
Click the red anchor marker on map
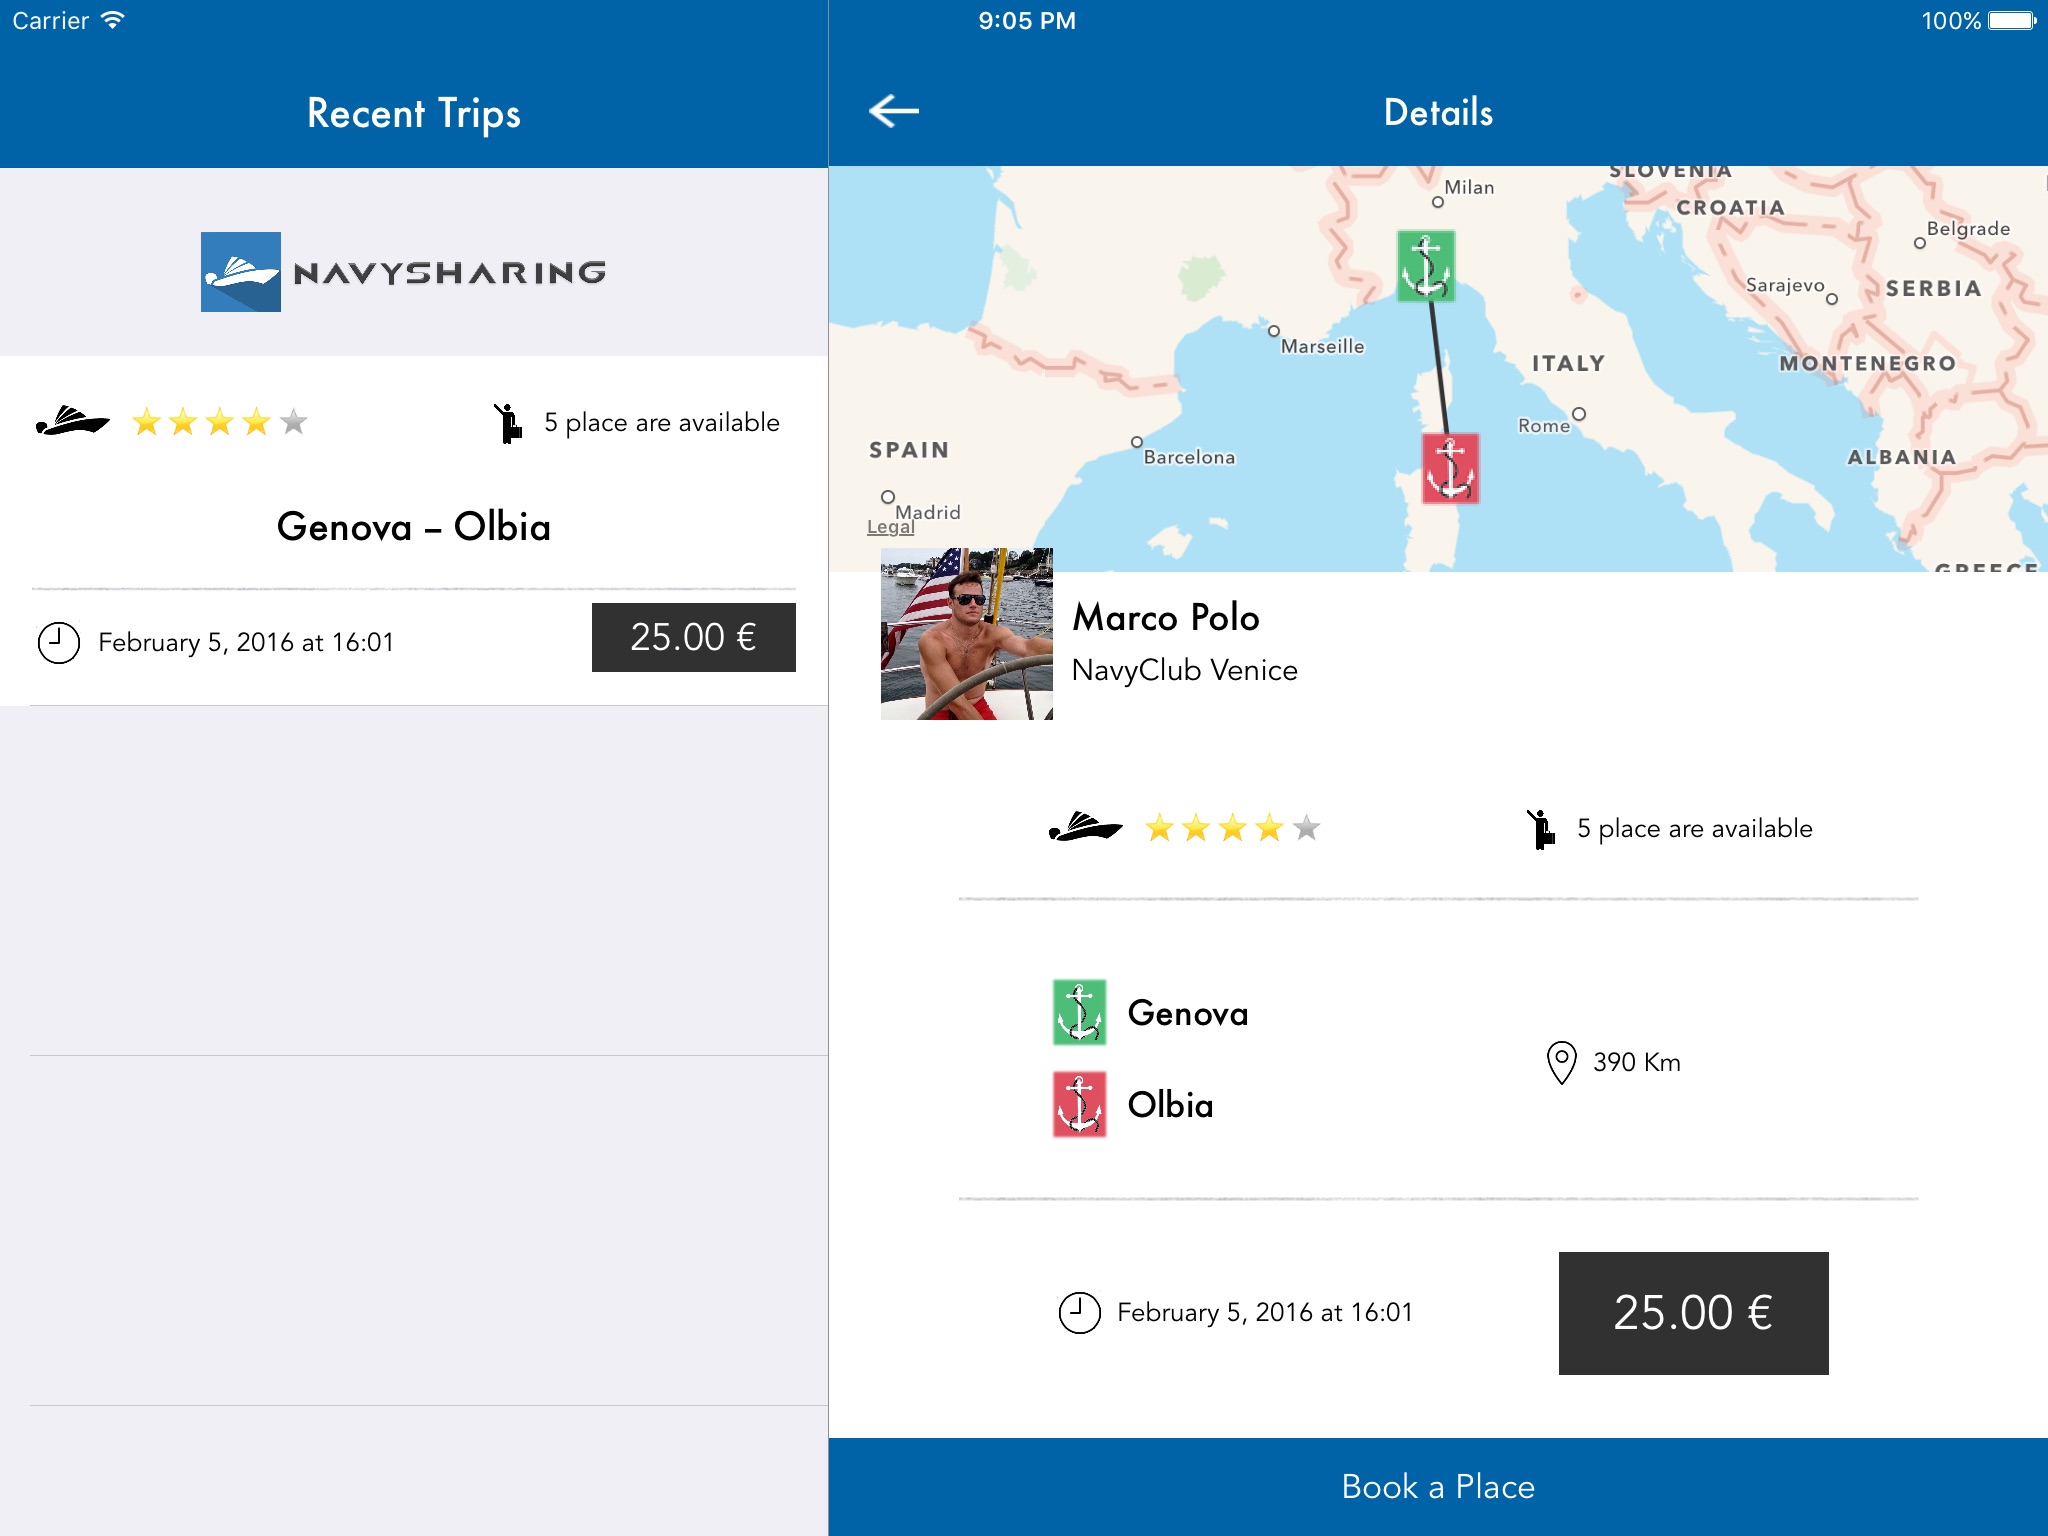point(1450,468)
